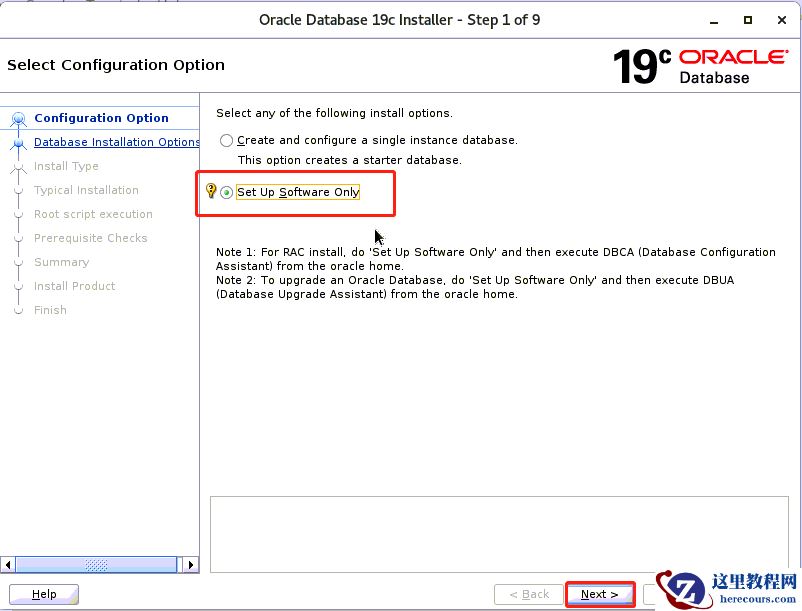Image resolution: width=802 pixels, height=611 pixels.
Task: Click the Summary step in sidebar
Action: (61, 262)
